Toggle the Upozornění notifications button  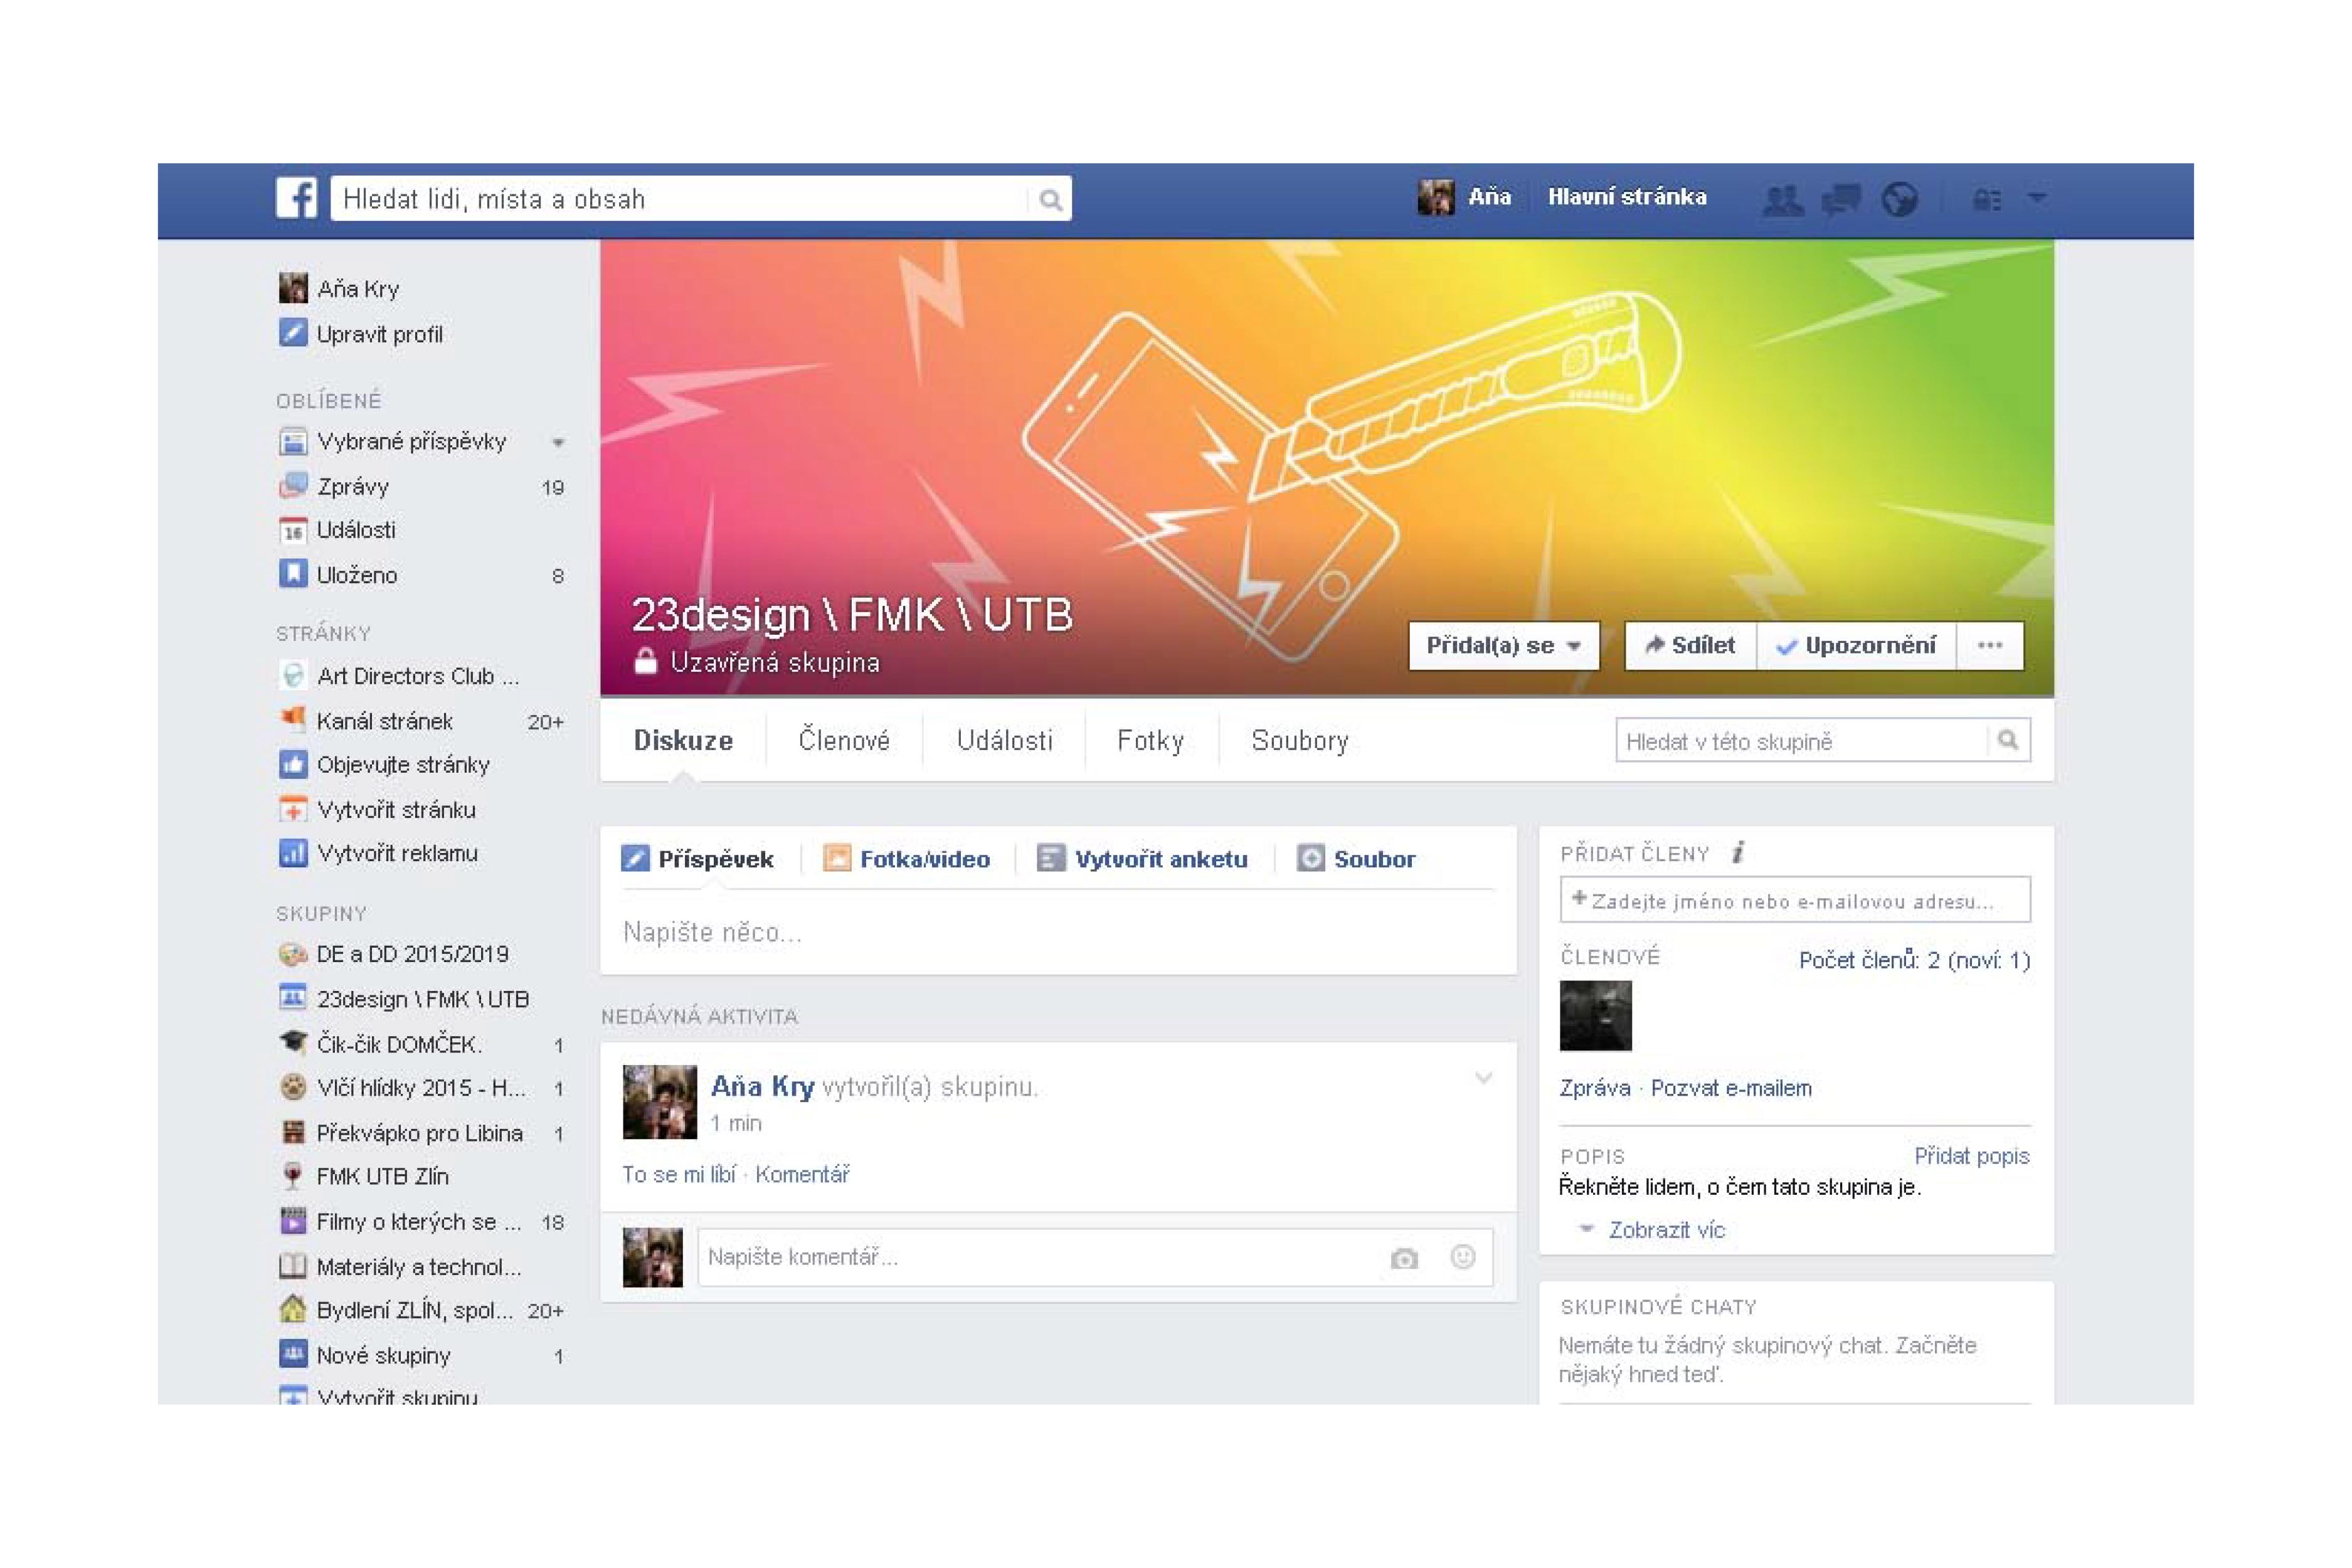point(1856,646)
